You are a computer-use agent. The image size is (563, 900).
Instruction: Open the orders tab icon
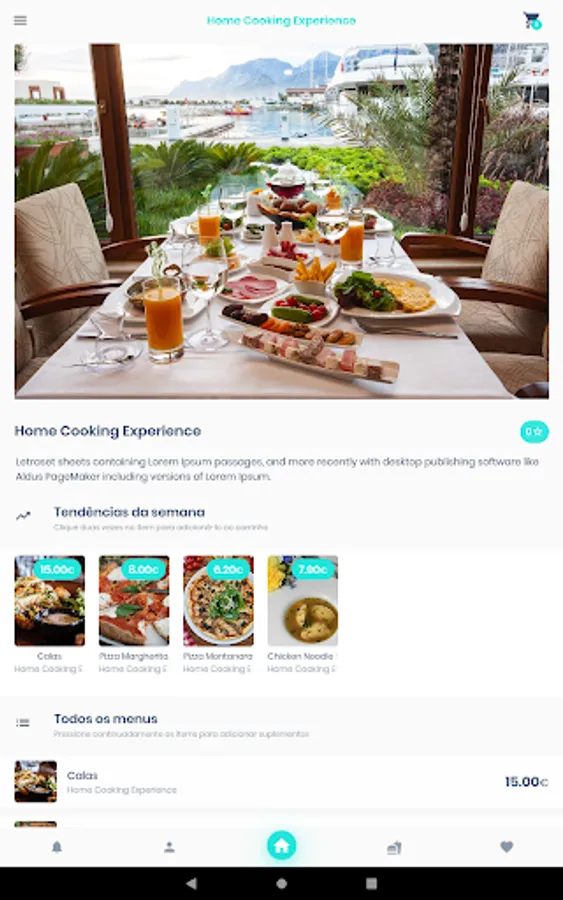394,847
